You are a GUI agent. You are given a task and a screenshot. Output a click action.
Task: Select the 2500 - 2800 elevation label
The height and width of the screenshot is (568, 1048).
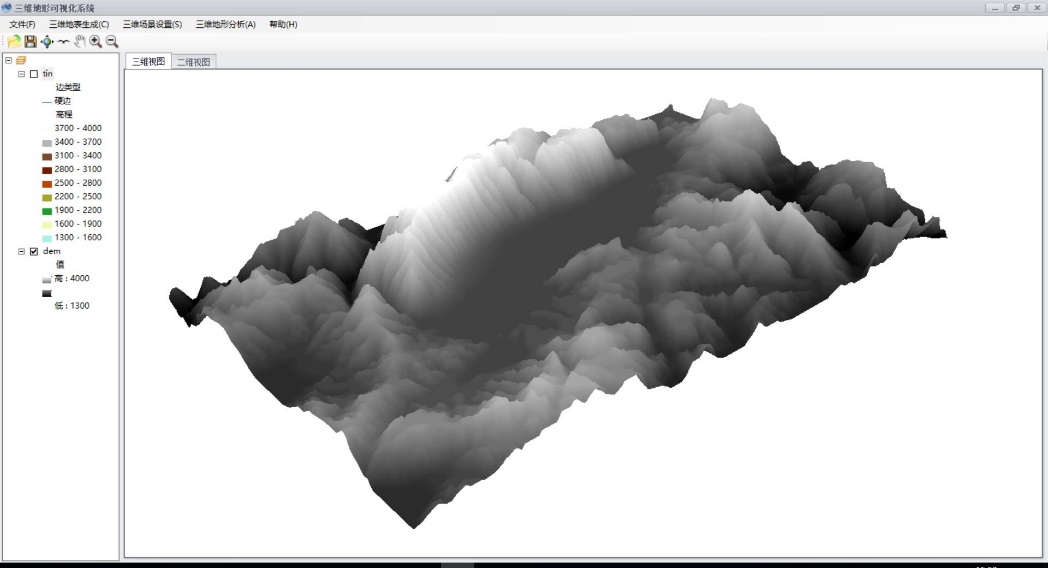[78, 182]
